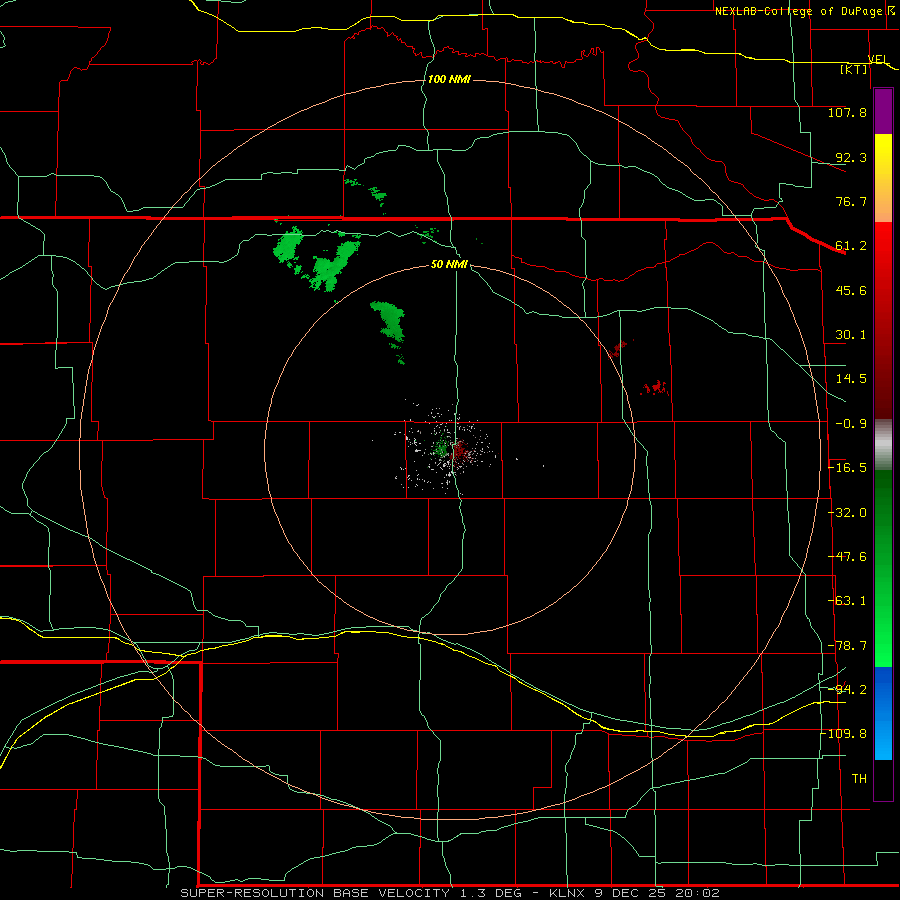
Task: Select the -94.2 scale label
Action: pyautogui.click(x=847, y=690)
